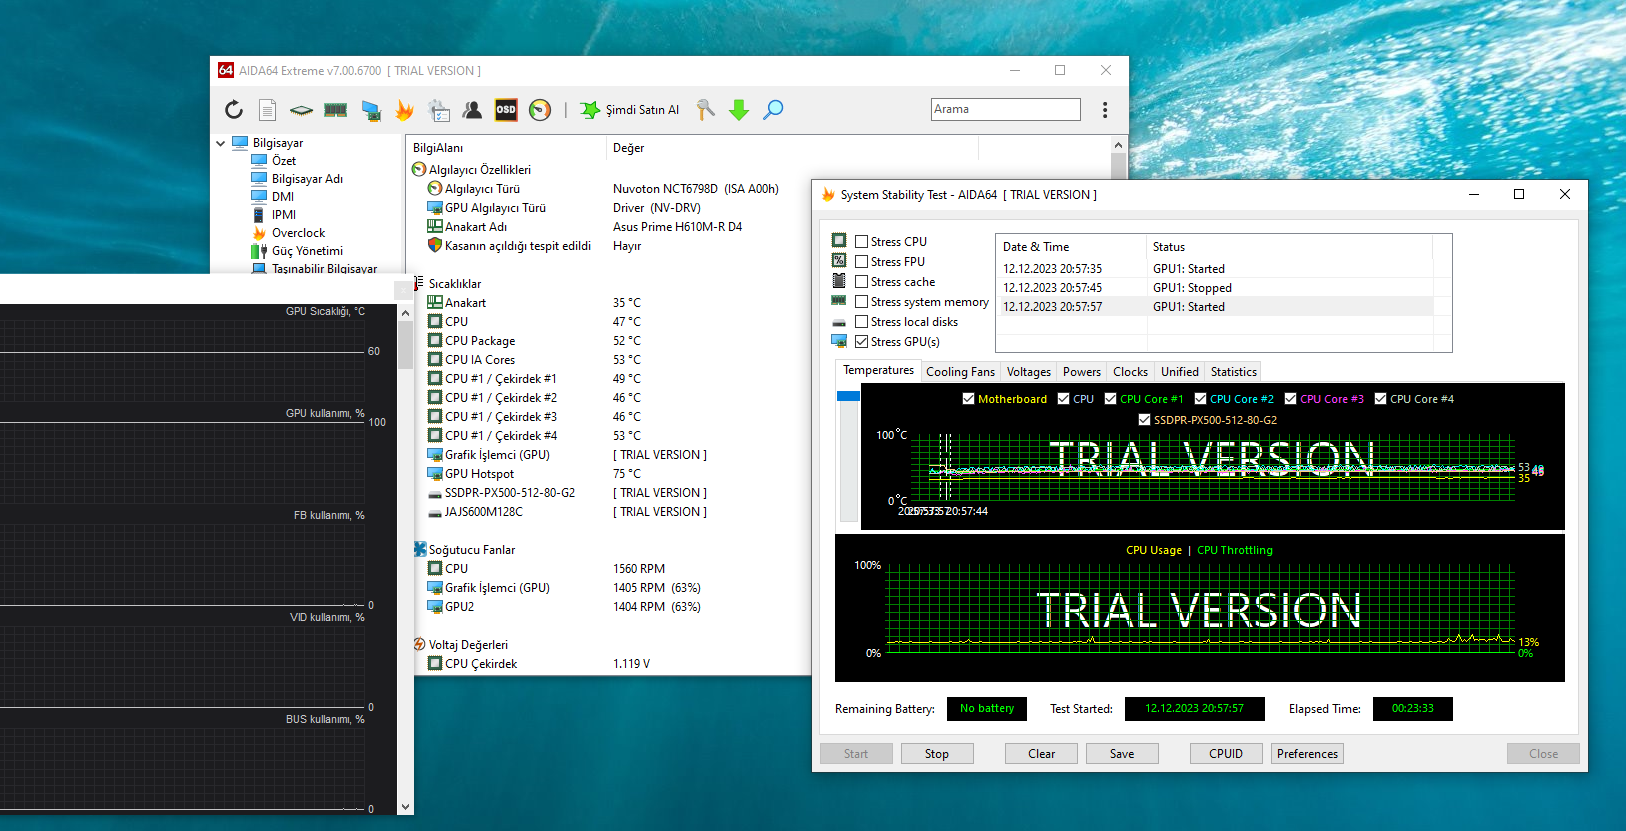Switch to the Cooling Fans tab

(960, 372)
